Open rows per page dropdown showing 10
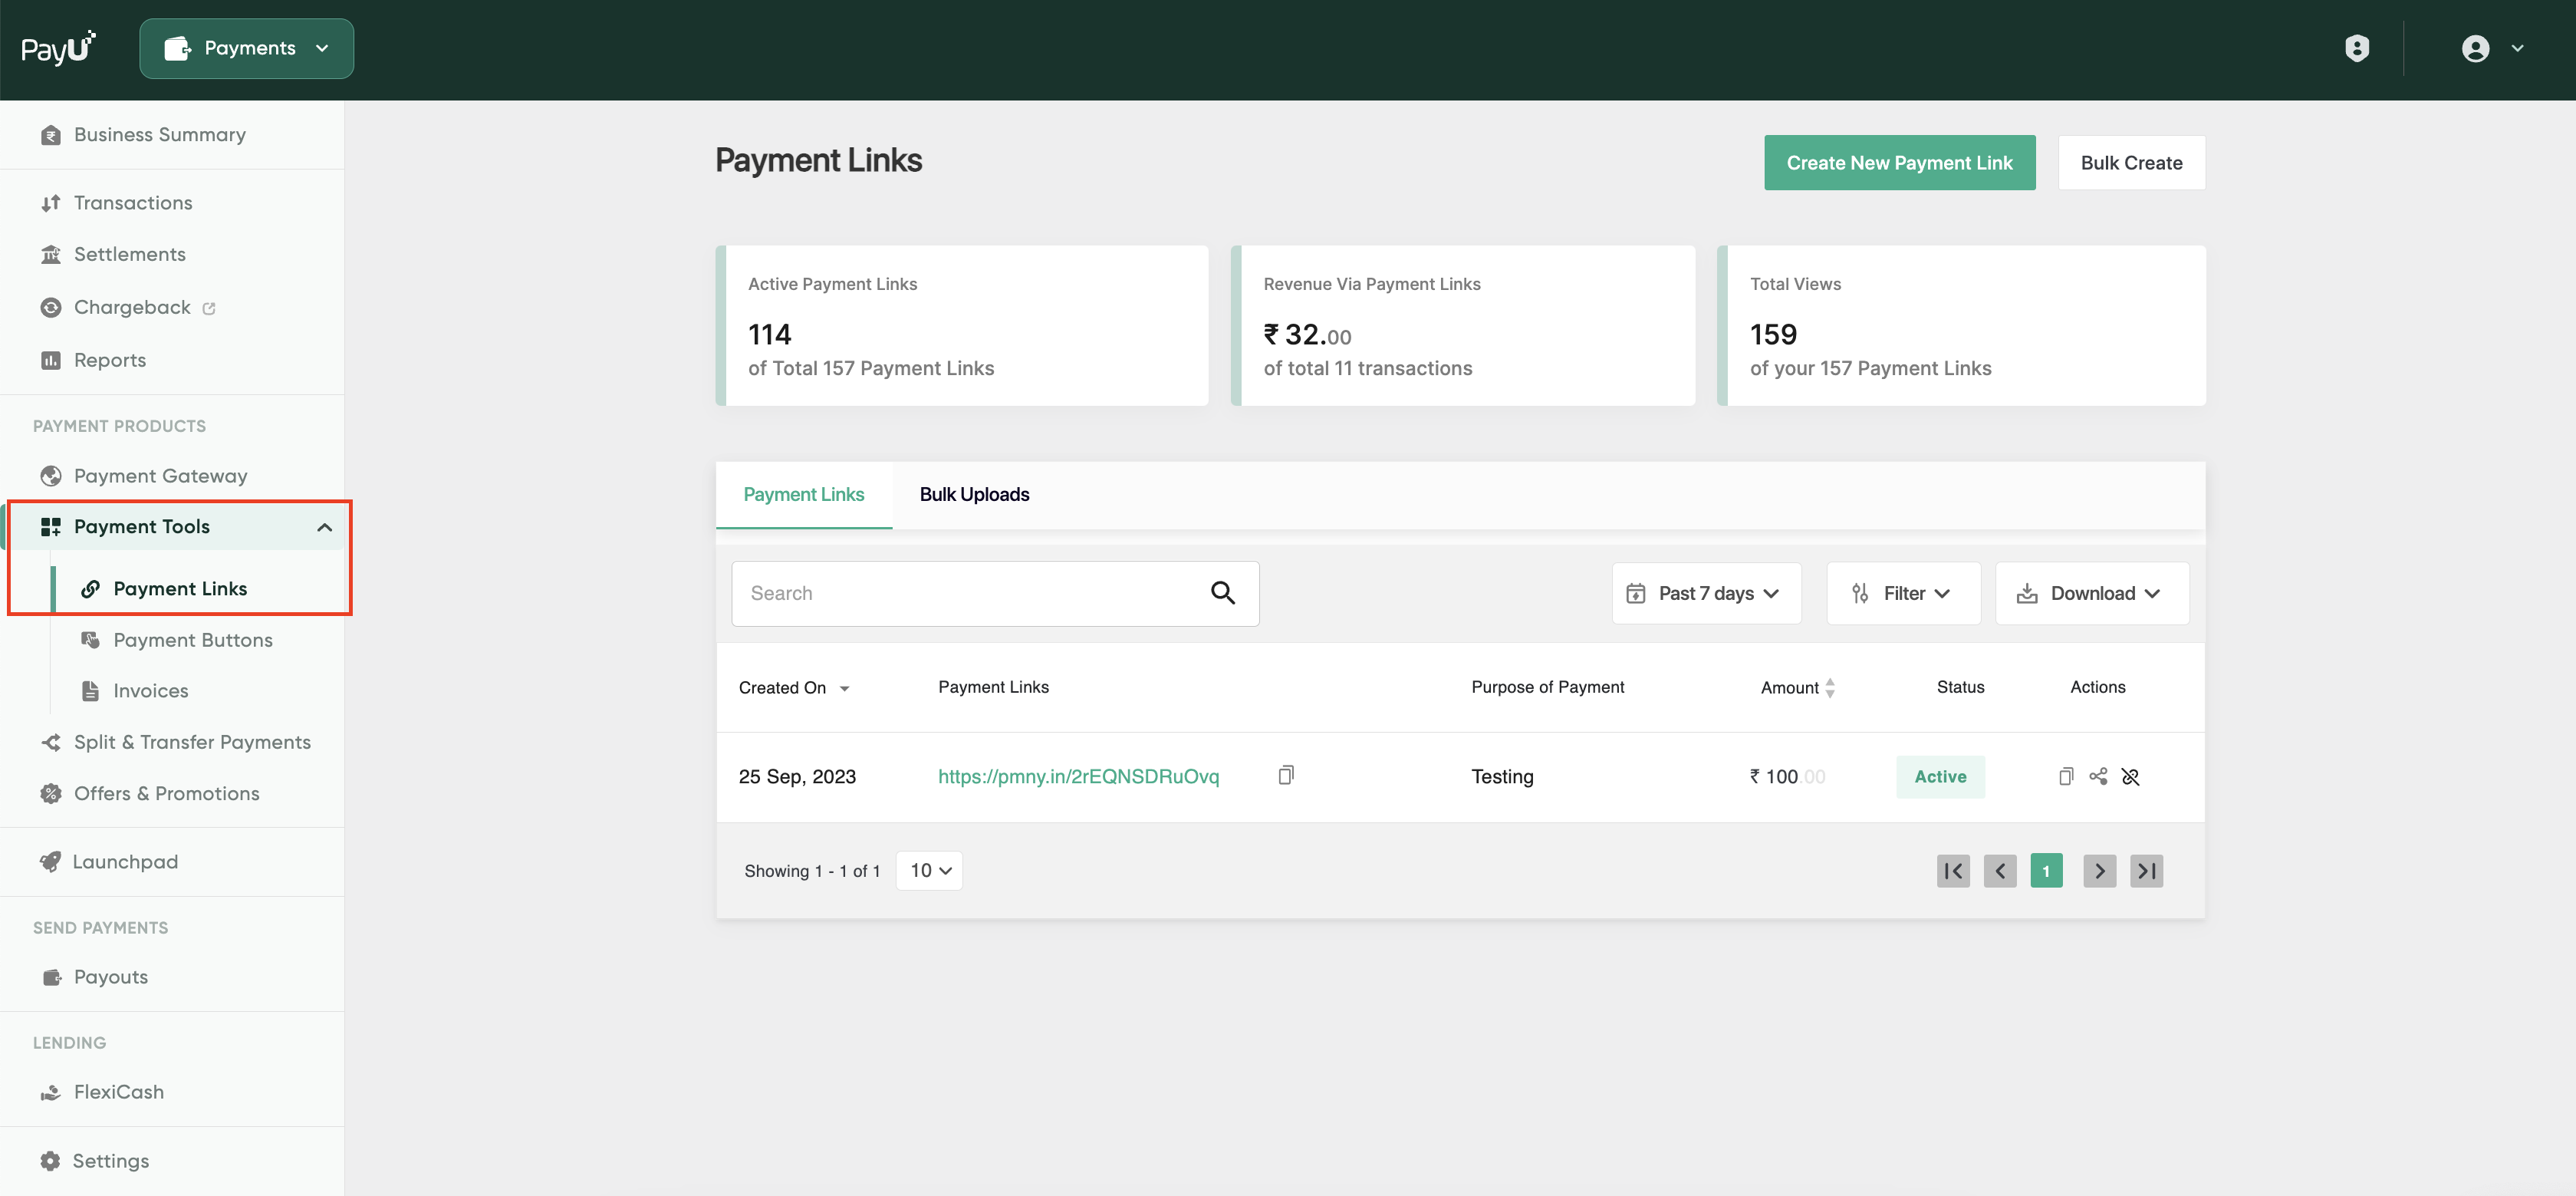2576x1196 pixels. click(x=929, y=871)
